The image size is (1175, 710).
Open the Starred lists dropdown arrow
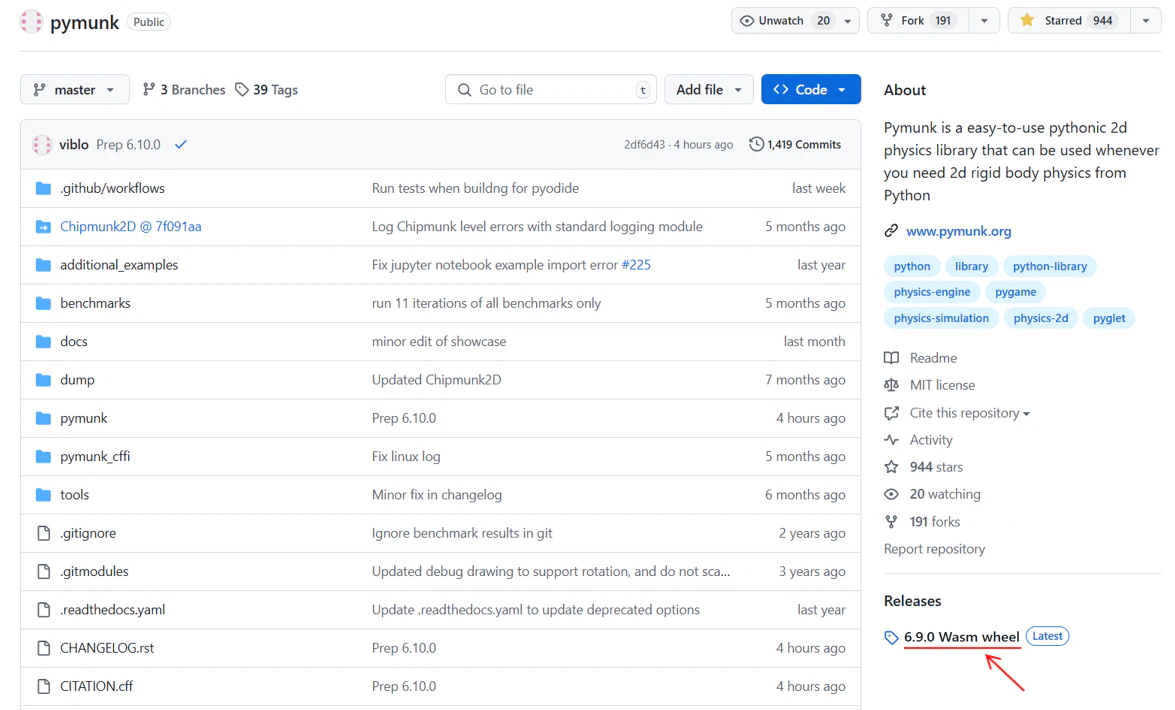point(1146,21)
